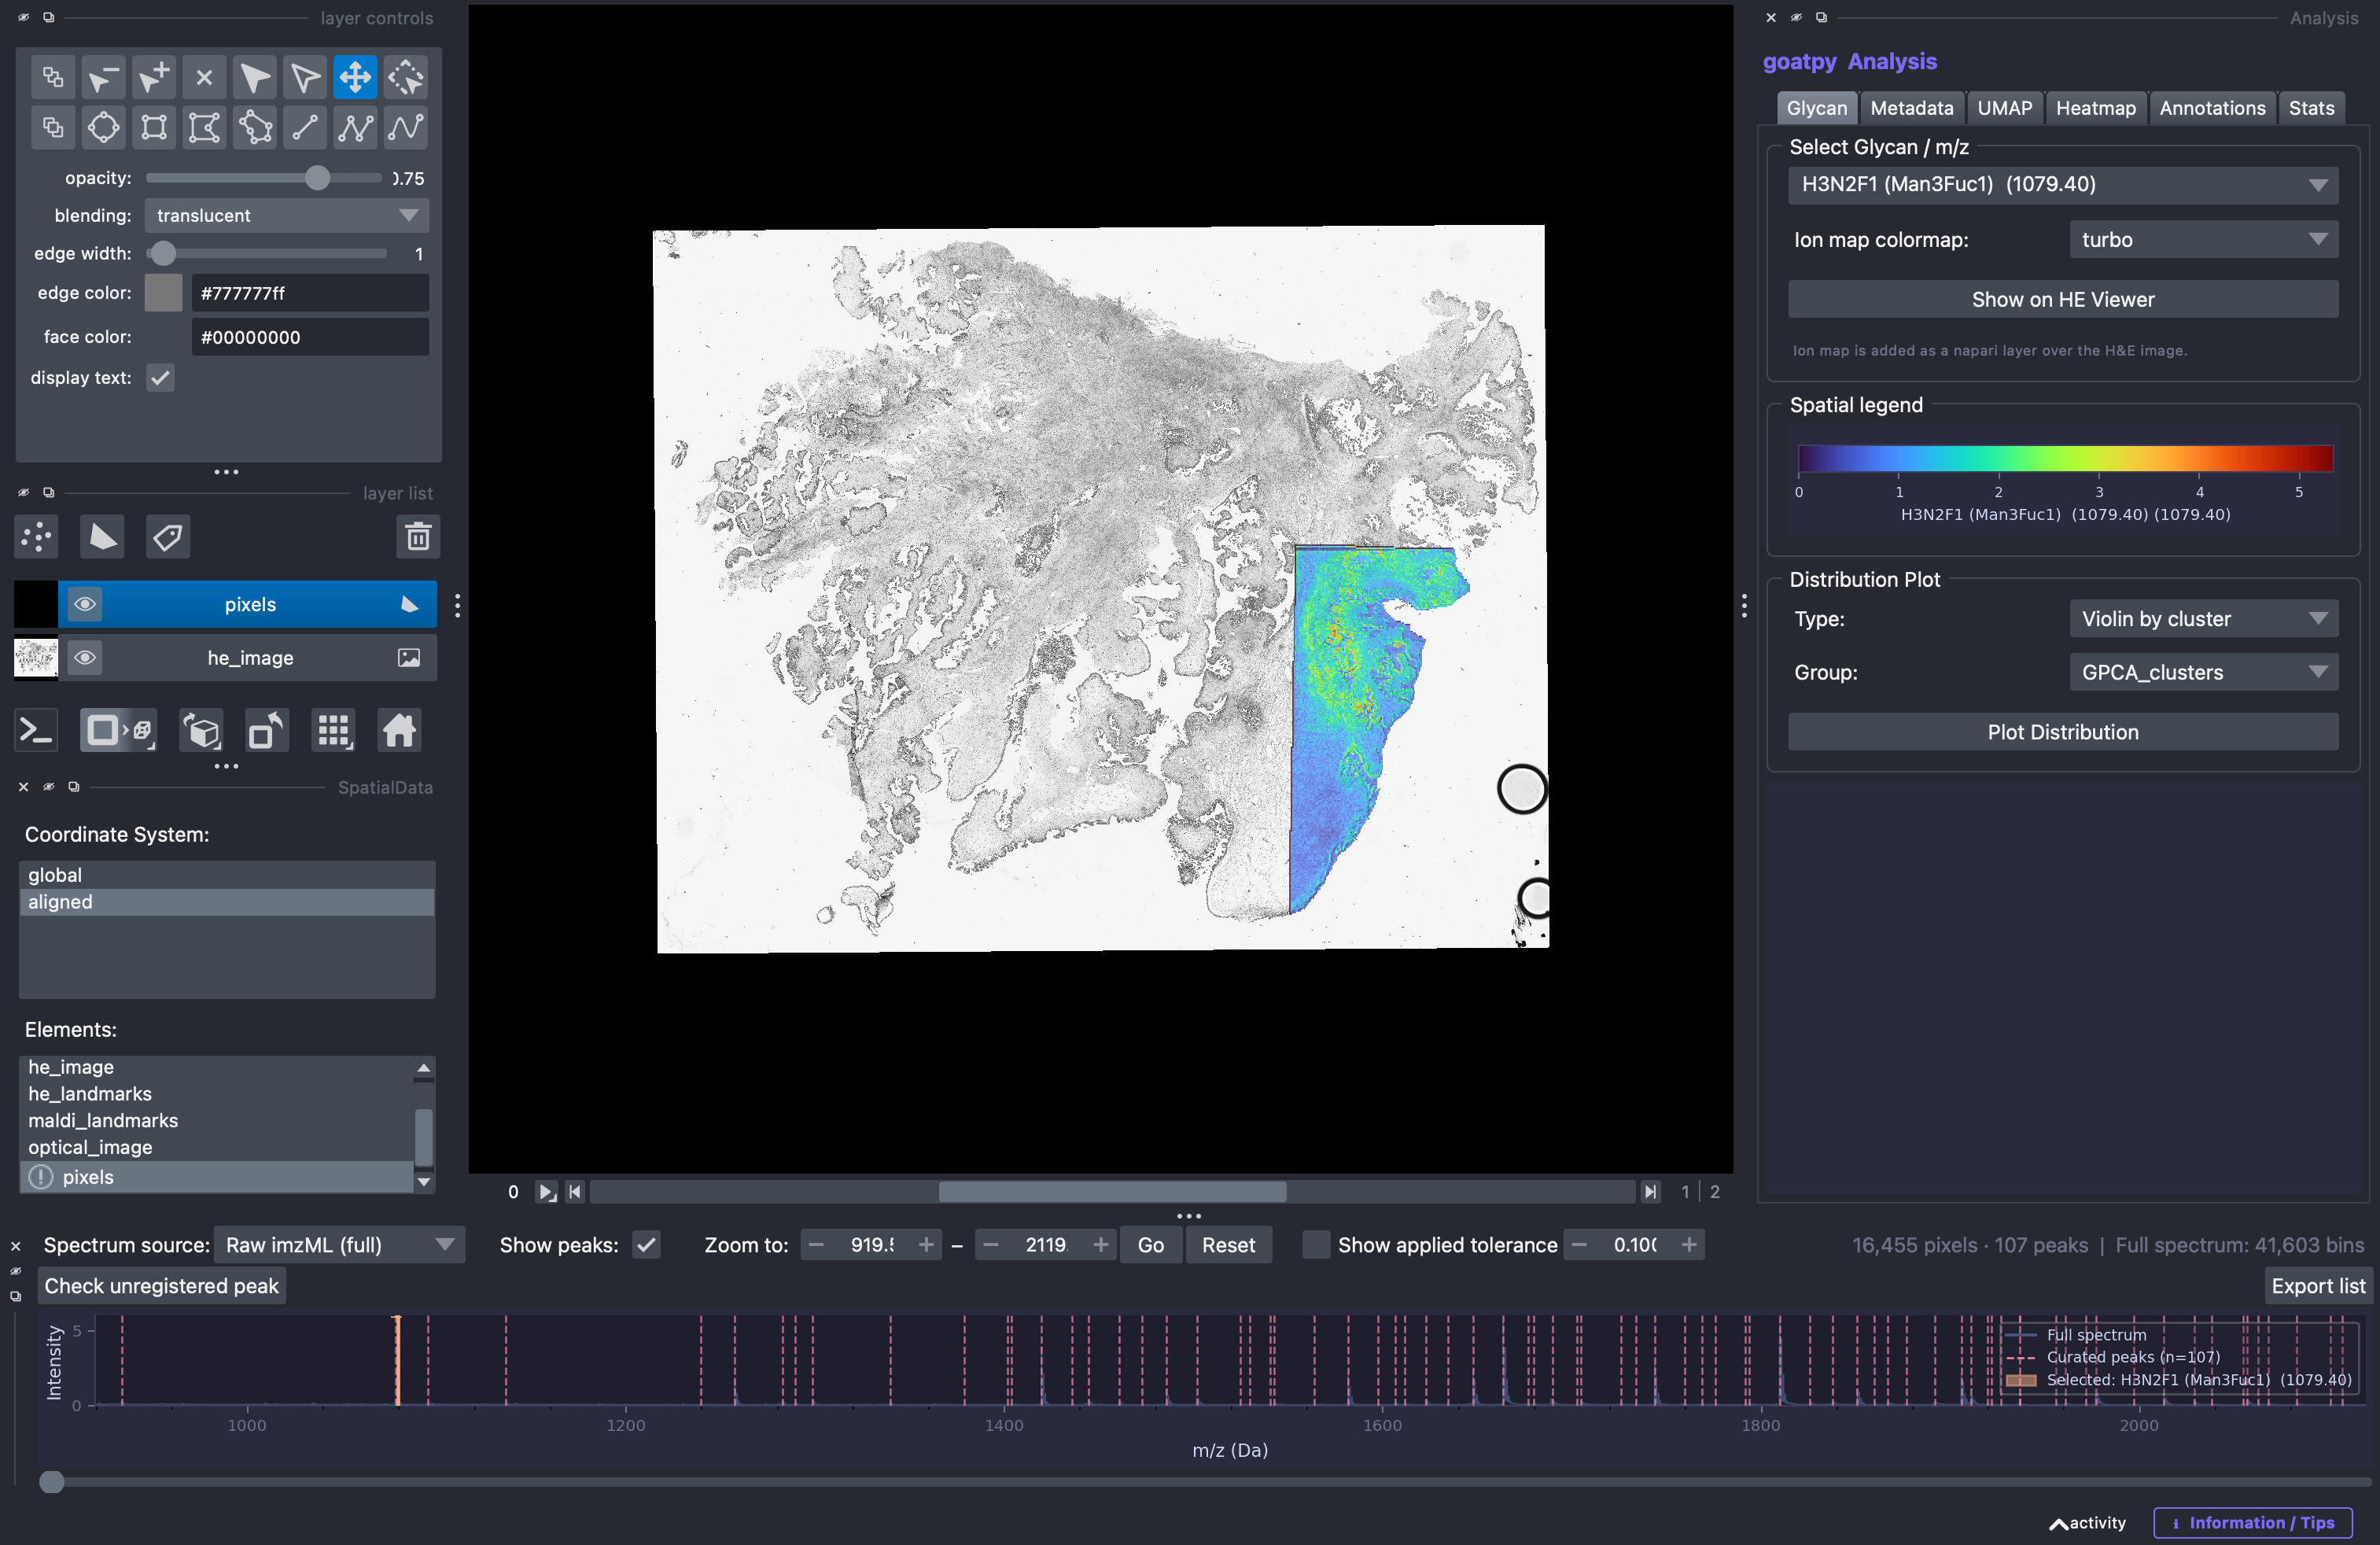Click the play dimension slider button
This screenshot has width=2380, height=1545.
pos(546,1192)
